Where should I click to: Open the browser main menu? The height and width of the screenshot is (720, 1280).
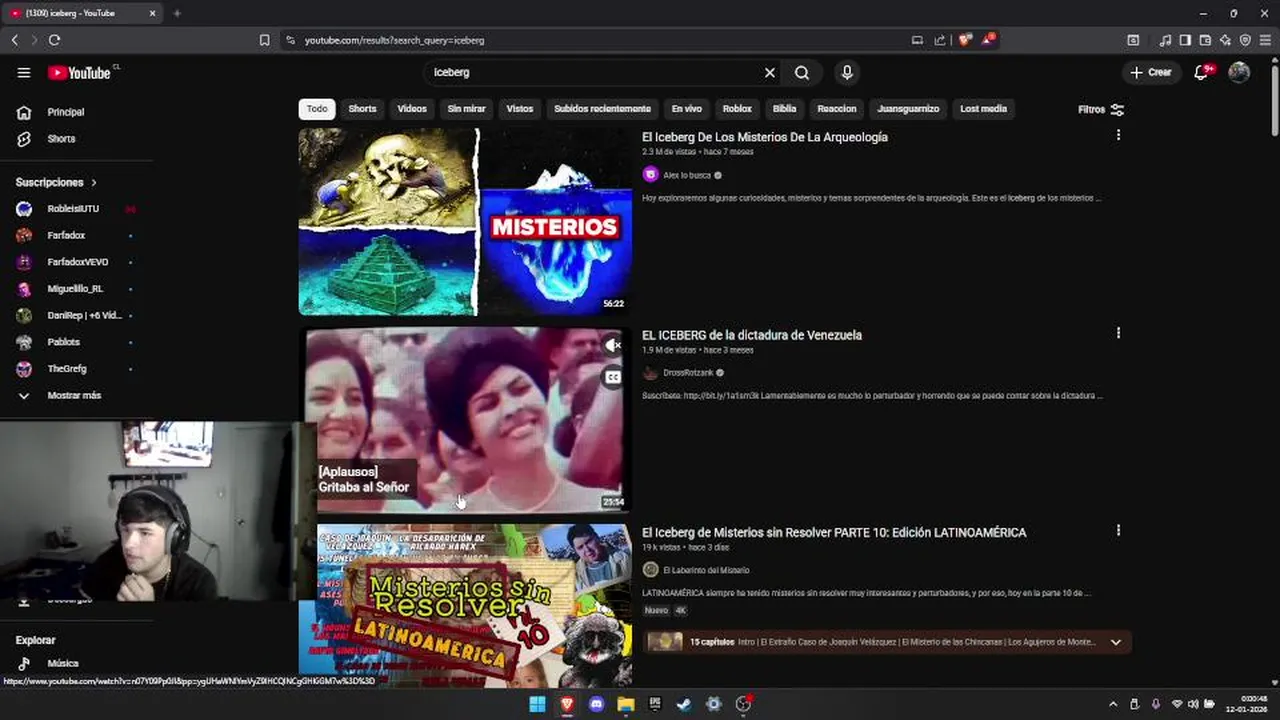(x=1265, y=40)
